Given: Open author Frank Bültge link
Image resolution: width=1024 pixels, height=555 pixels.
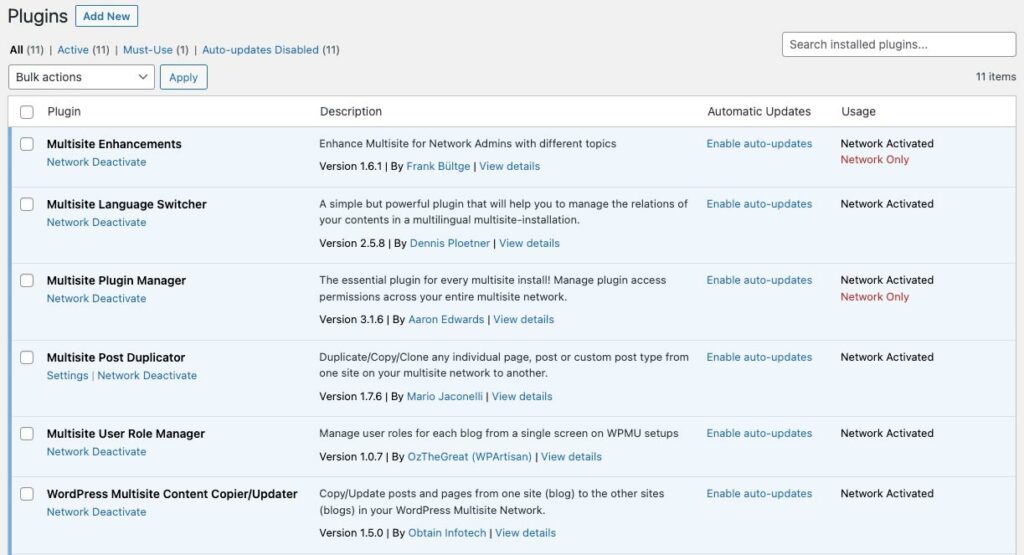Looking at the screenshot, I should (438, 166).
